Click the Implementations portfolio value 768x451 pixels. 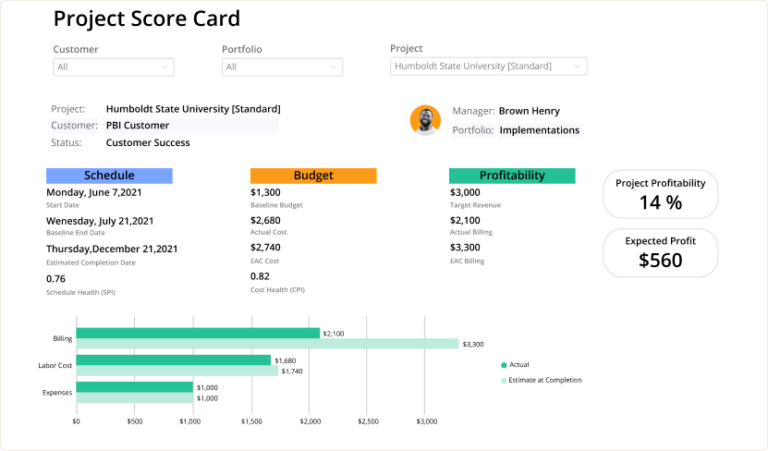[x=539, y=130]
